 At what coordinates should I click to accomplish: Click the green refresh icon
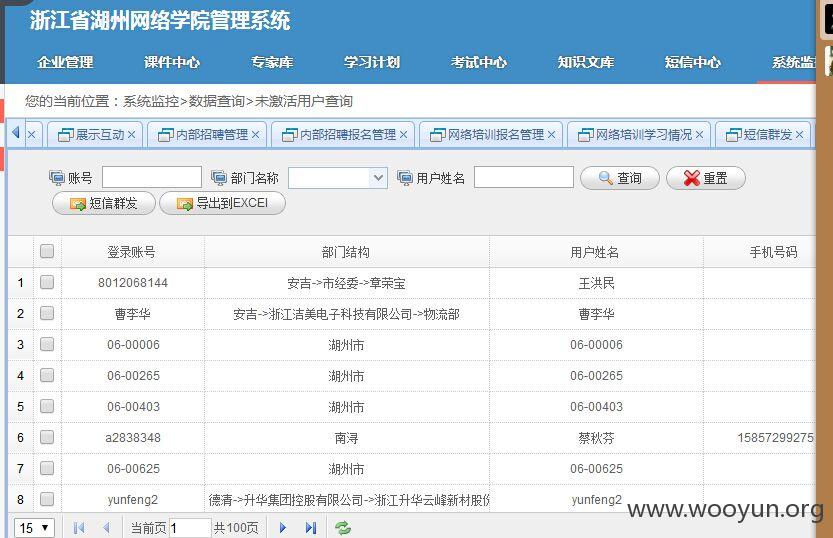pyautogui.click(x=343, y=528)
